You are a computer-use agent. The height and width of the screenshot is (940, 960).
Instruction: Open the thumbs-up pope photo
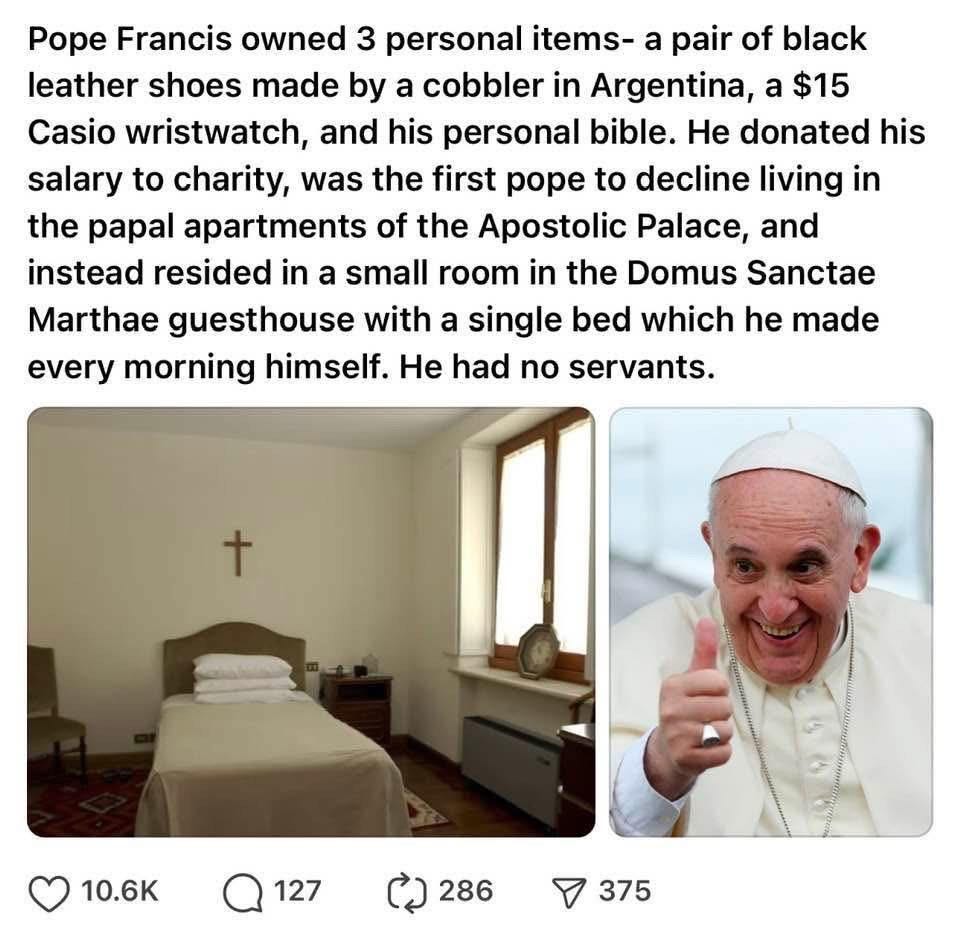tap(771, 622)
